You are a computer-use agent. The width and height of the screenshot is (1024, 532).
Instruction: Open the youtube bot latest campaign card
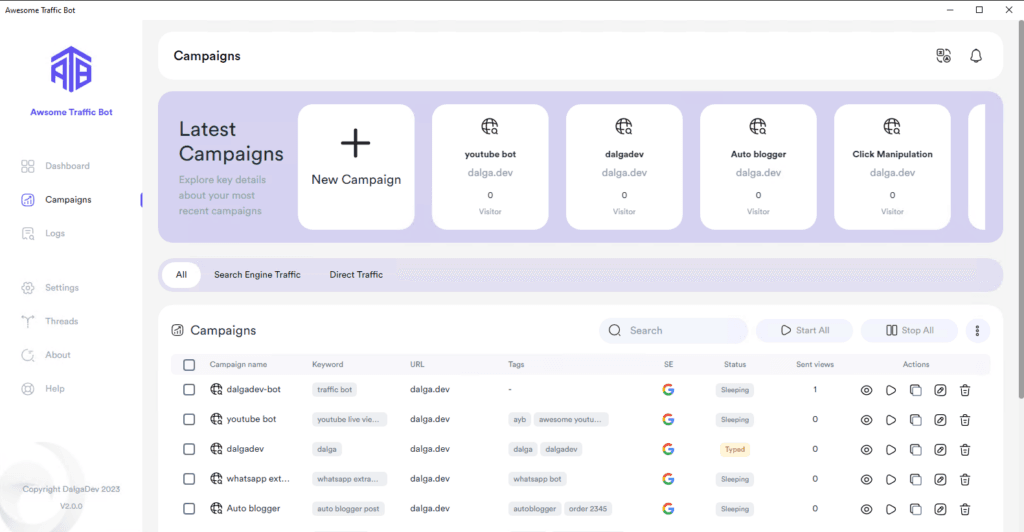(x=490, y=167)
